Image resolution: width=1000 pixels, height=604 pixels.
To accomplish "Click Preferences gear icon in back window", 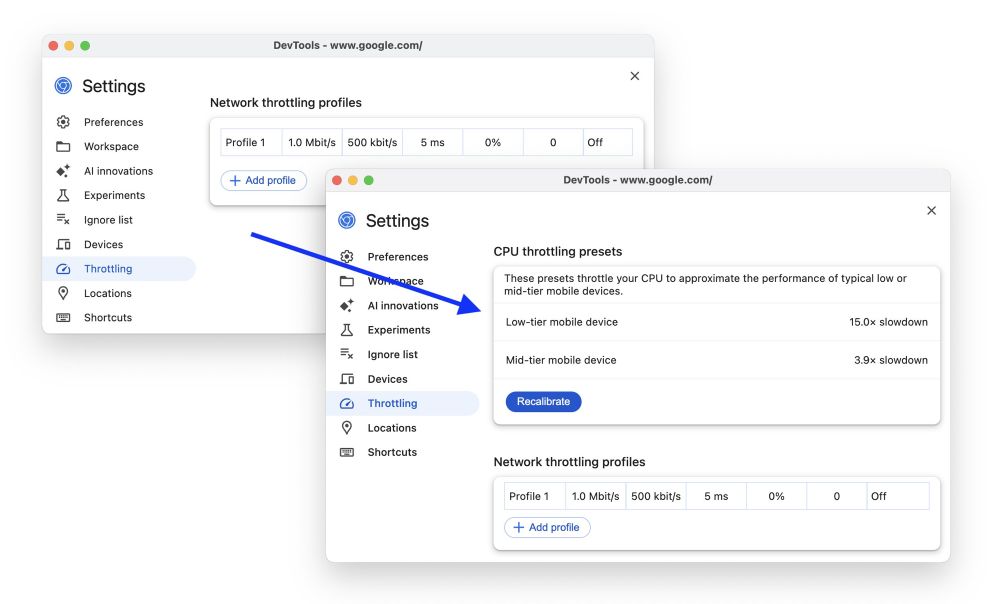I will tap(63, 122).
